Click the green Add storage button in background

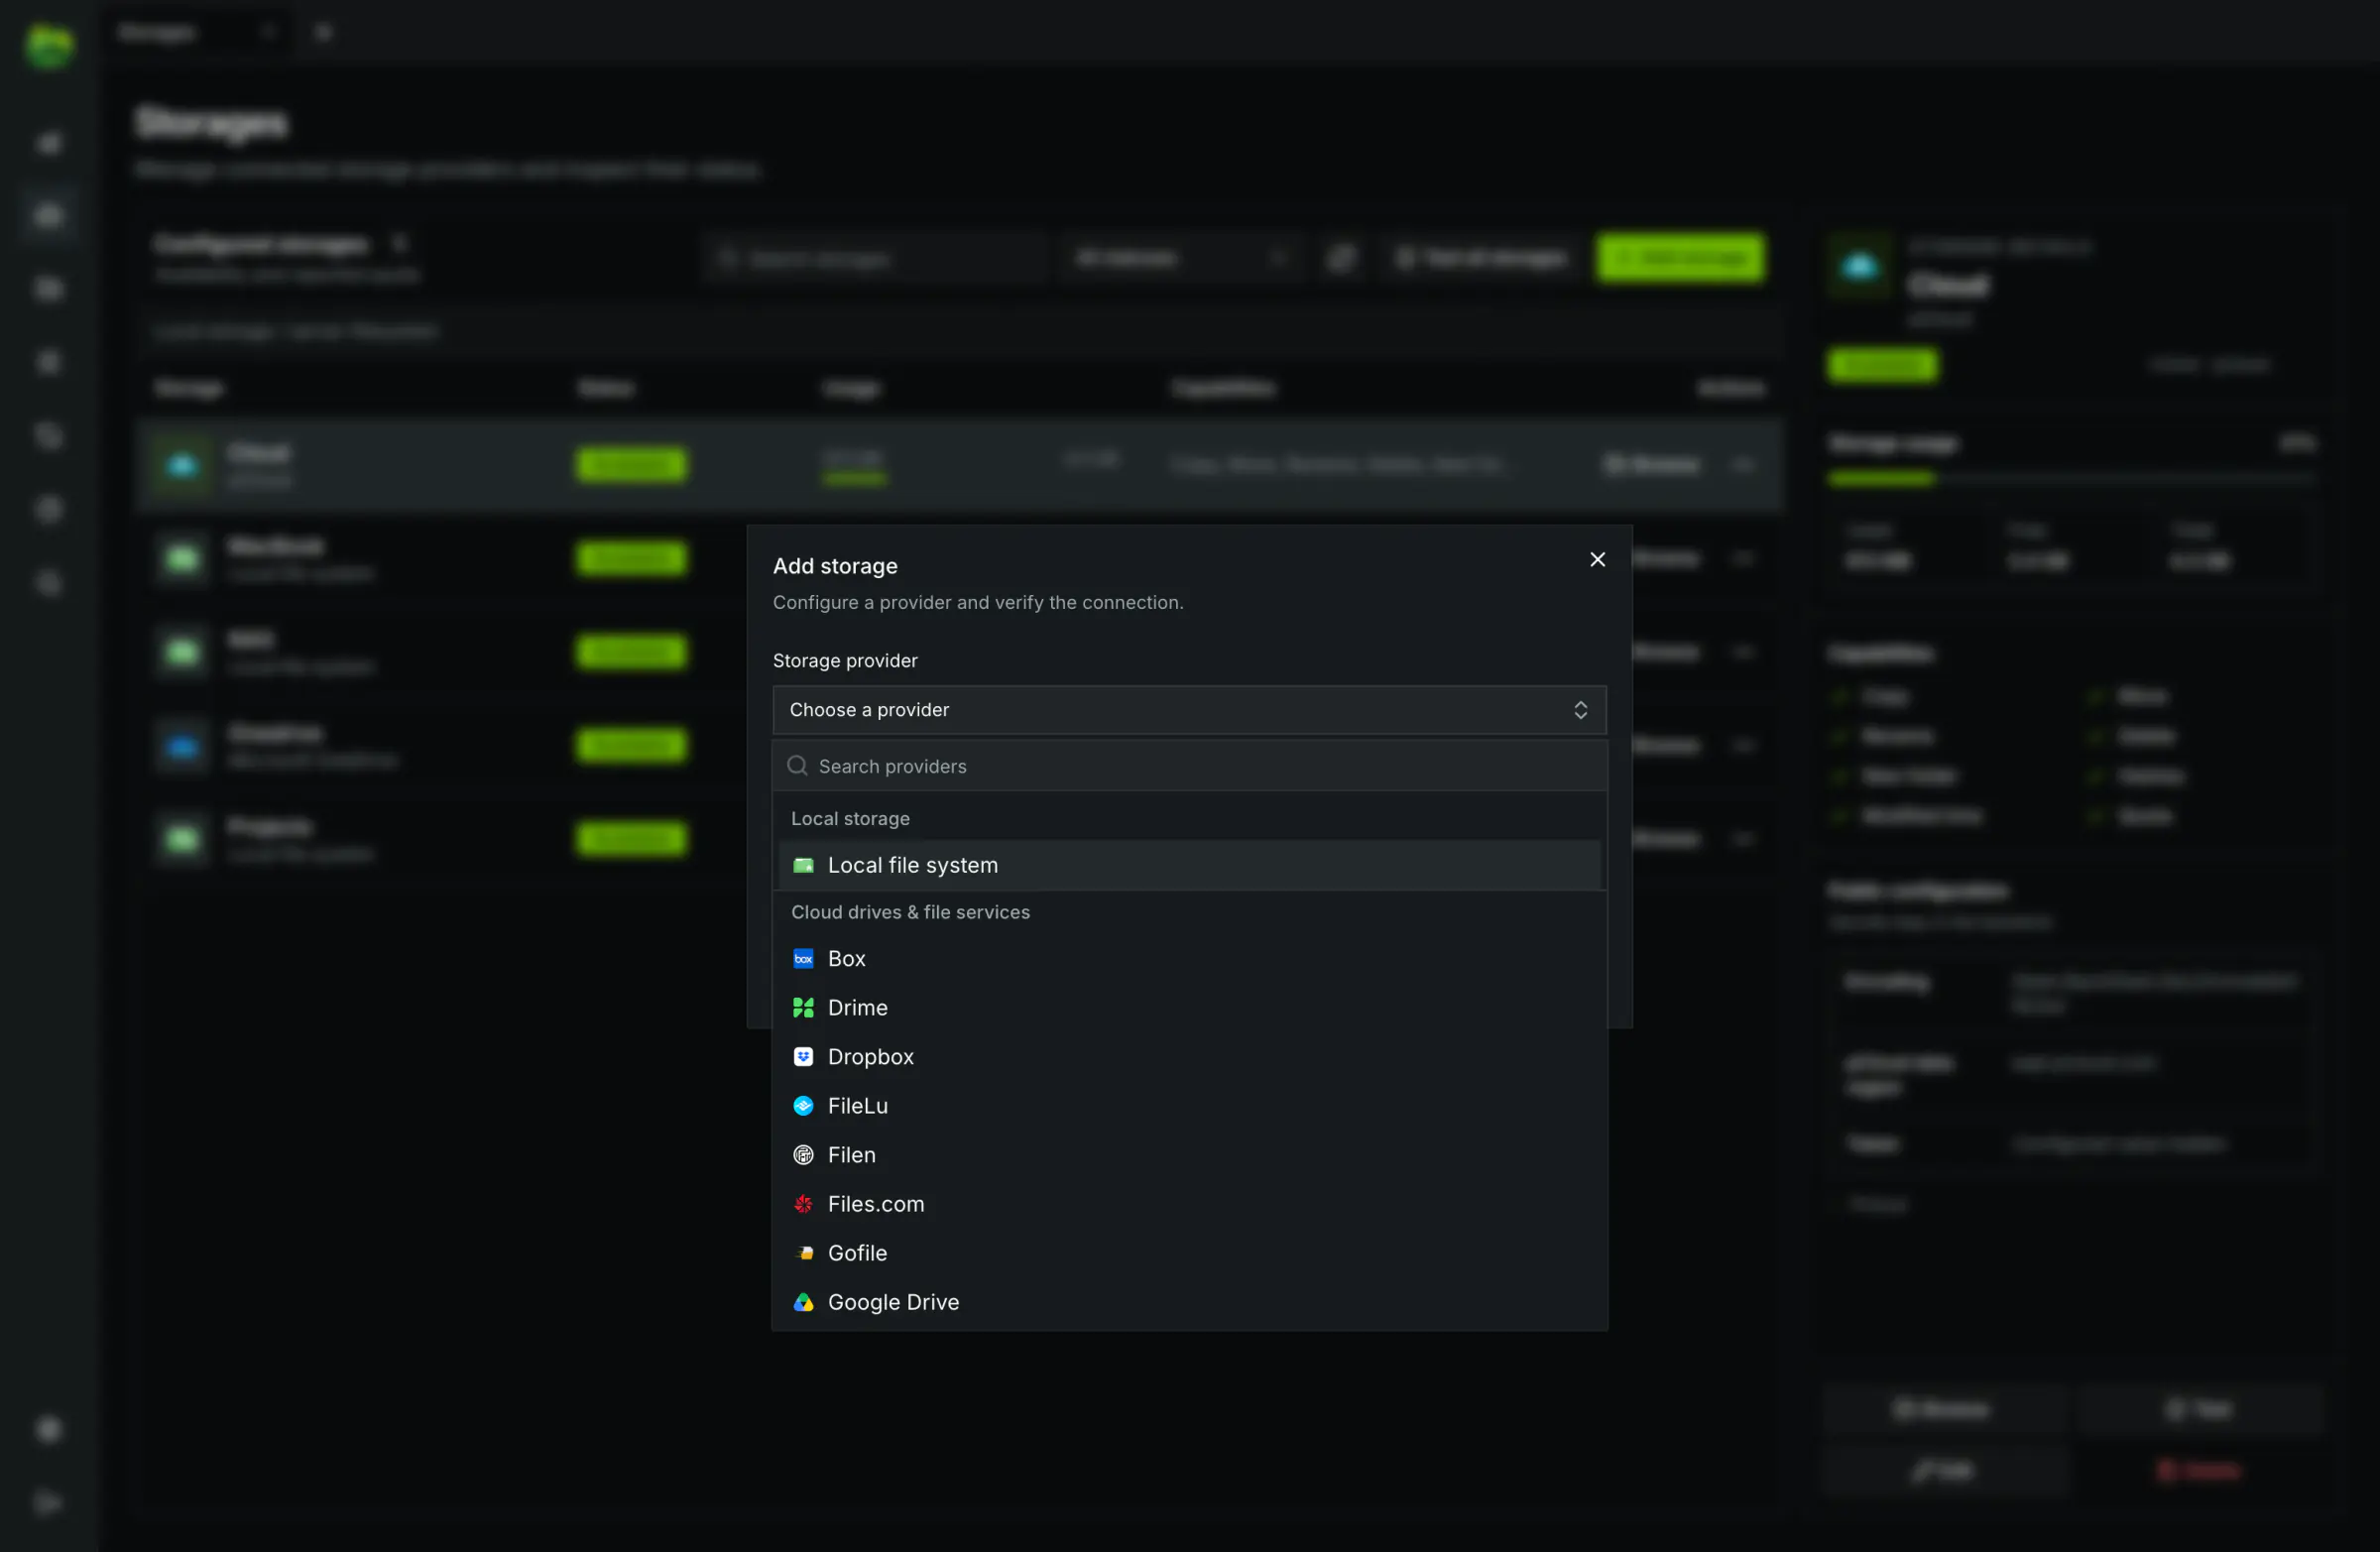[x=1680, y=258]
